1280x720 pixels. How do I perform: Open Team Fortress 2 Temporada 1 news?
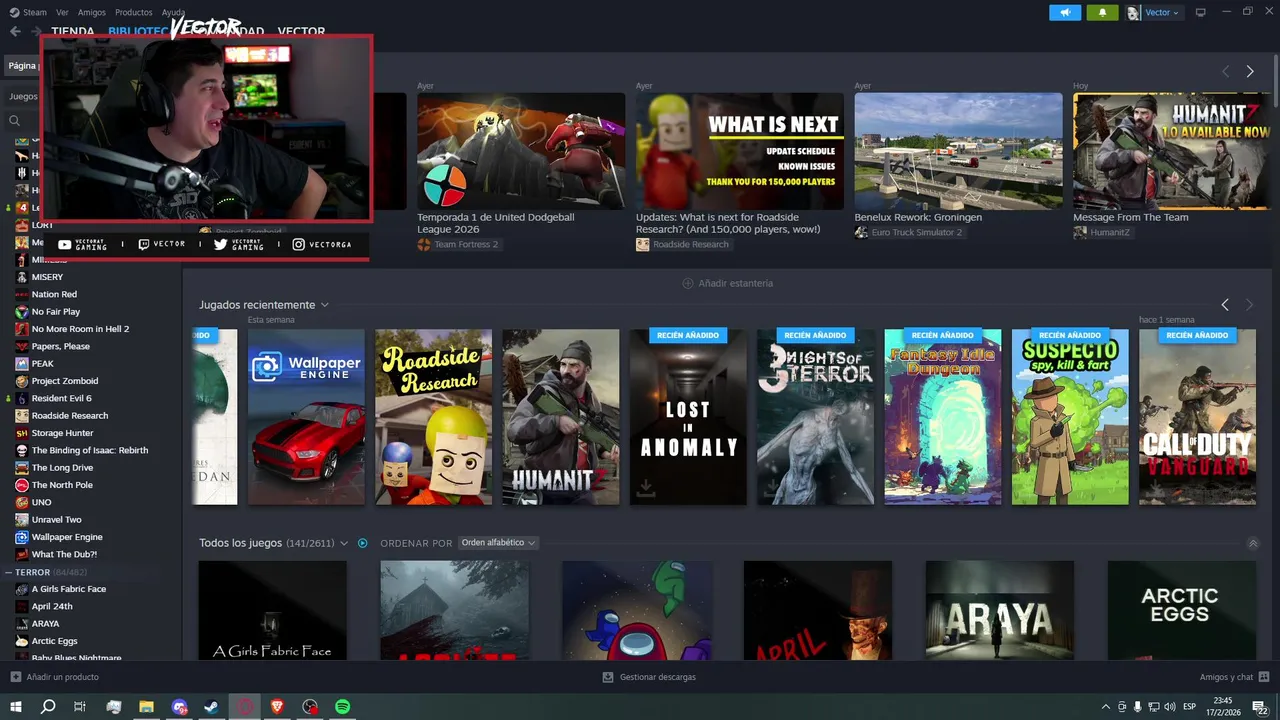[x=521, y=151]
